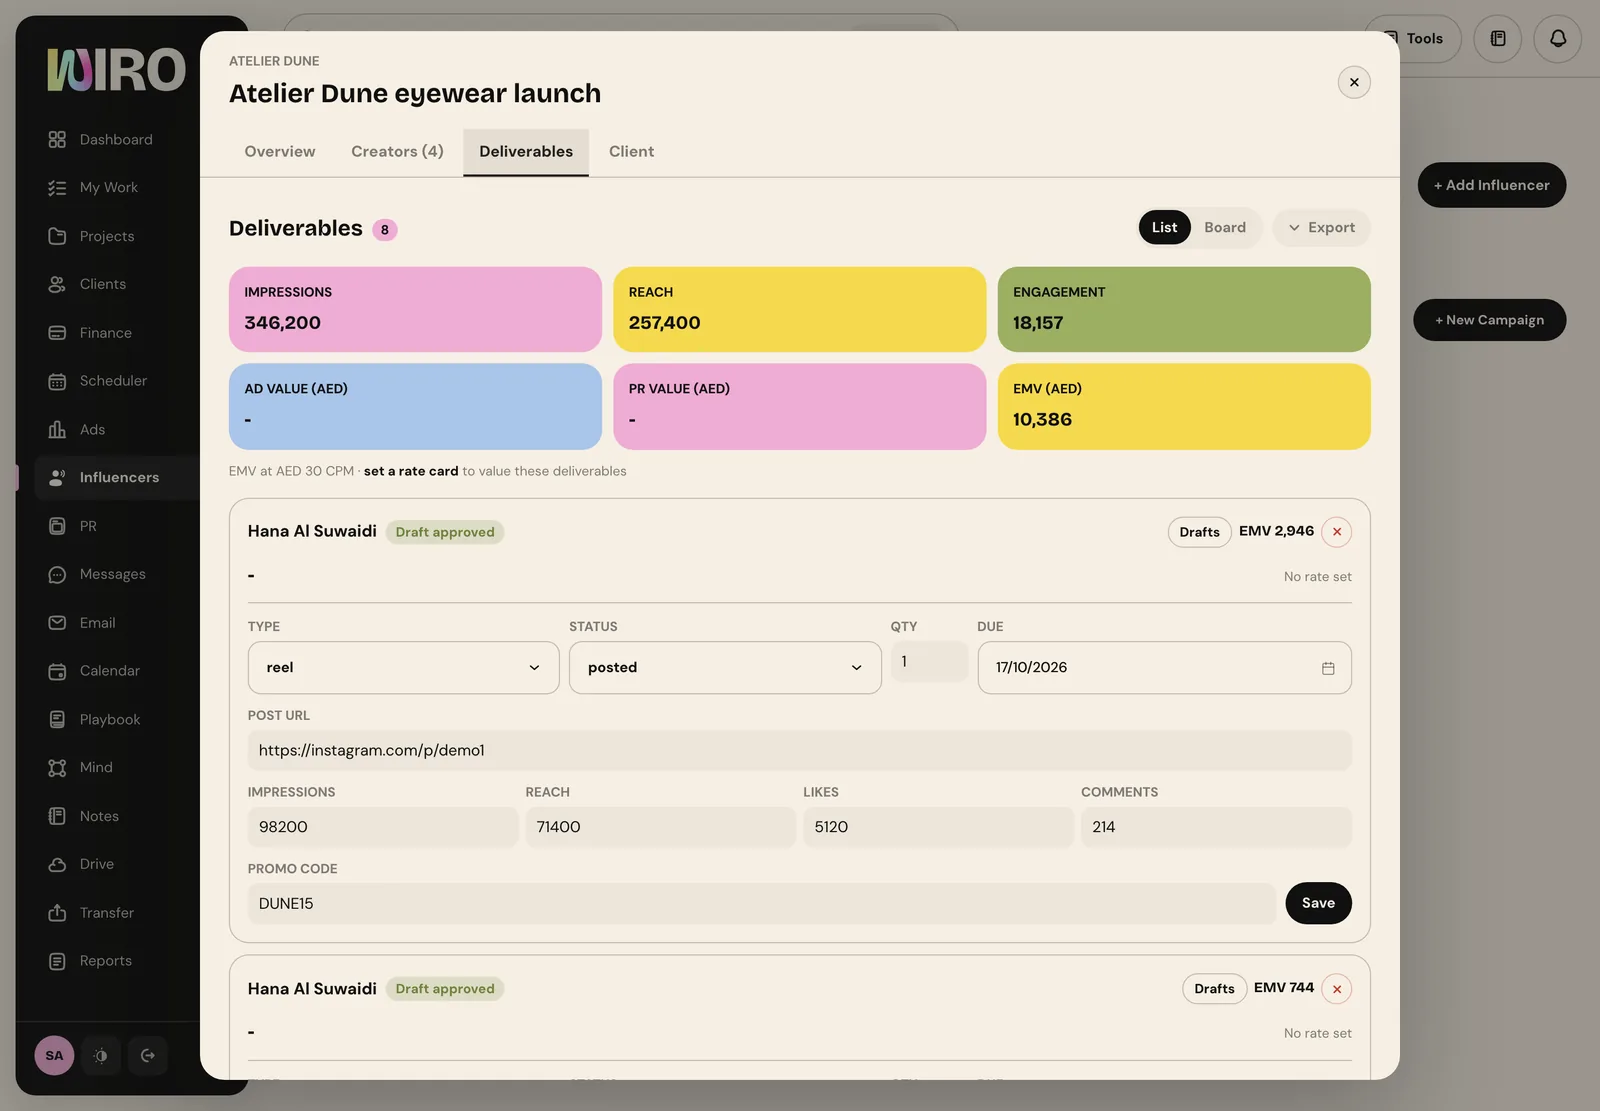Switch to the Creators (4) tab
Screen dimensions: 1600x1111
click(397, 151)
